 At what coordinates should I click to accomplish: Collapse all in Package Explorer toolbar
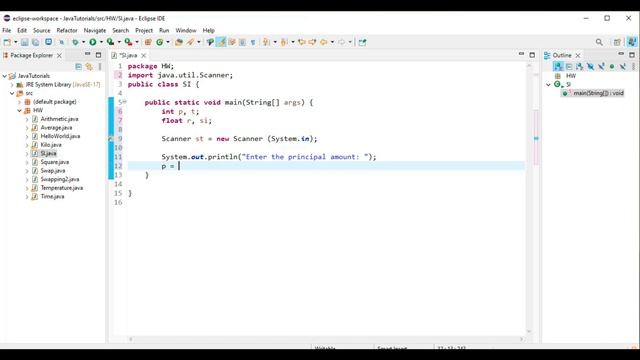(78, 67)
